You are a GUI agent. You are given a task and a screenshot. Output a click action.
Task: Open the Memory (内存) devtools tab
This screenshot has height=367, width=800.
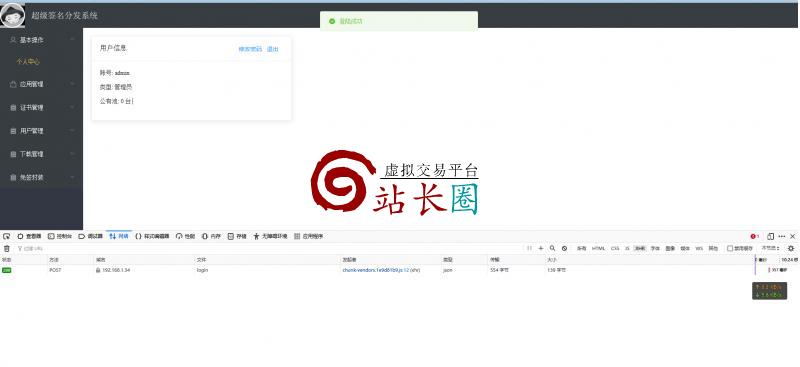[x=211, y=236]
